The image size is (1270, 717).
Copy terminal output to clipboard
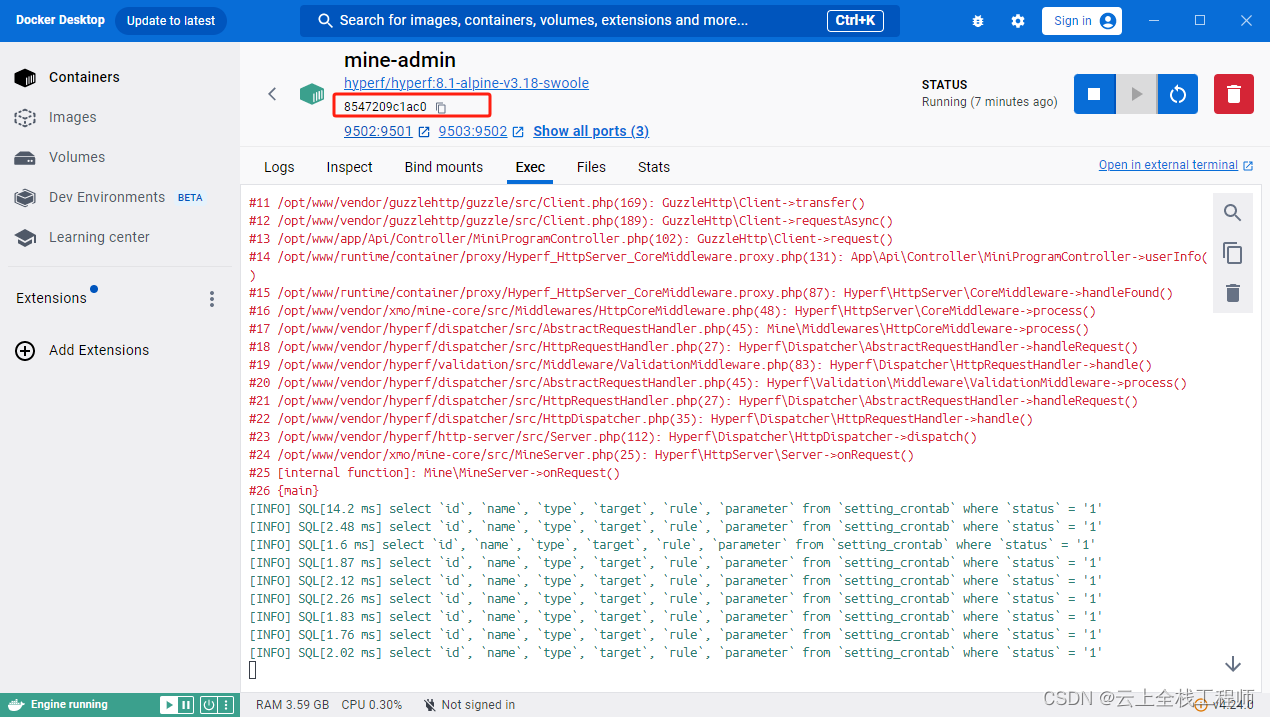1233,253
